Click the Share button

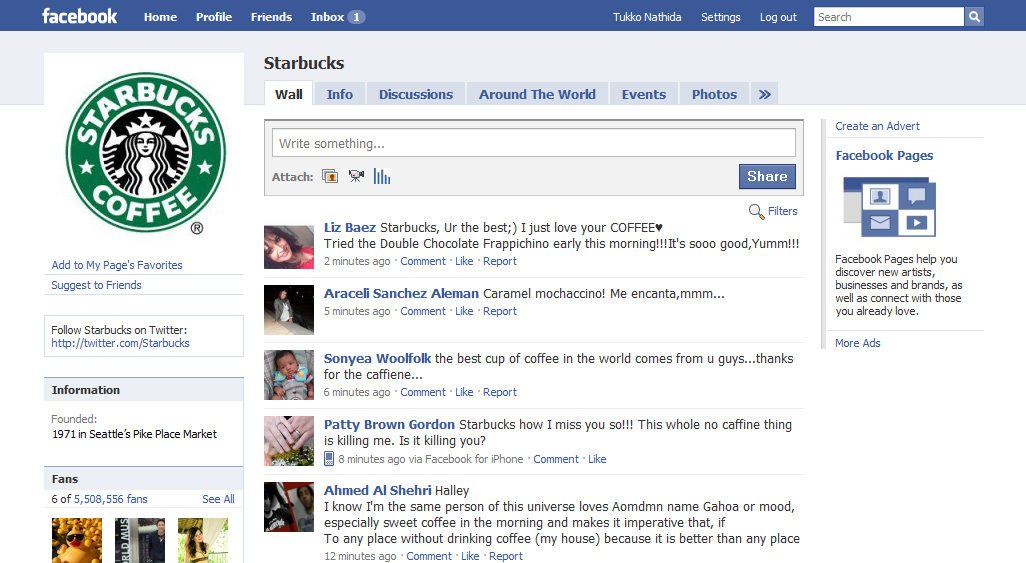767,176
